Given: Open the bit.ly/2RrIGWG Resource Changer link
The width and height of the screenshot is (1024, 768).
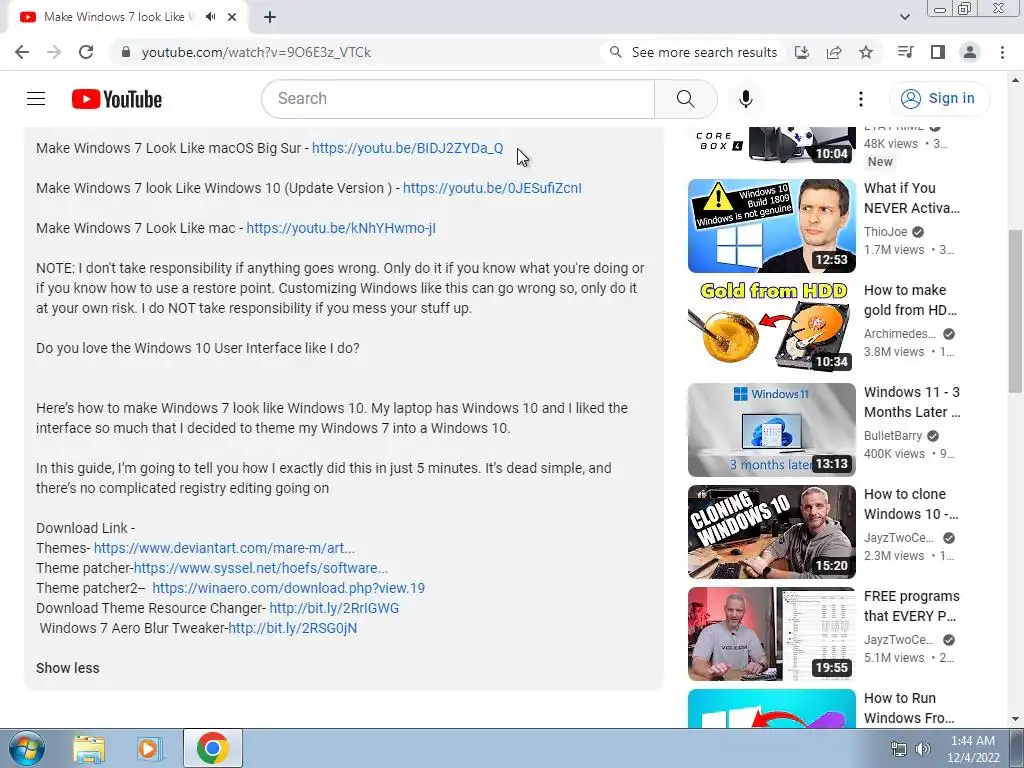Looking at the screenshot, I should (334, 608).
